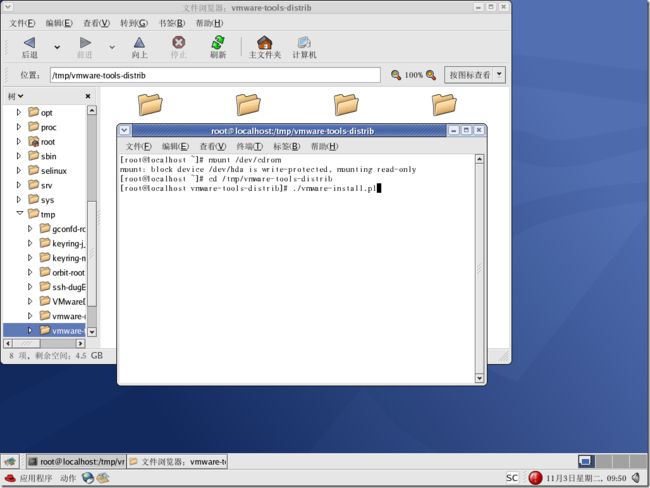Open the file browser Go (转到) menu

pyautogui.click(x=134, y=23)
